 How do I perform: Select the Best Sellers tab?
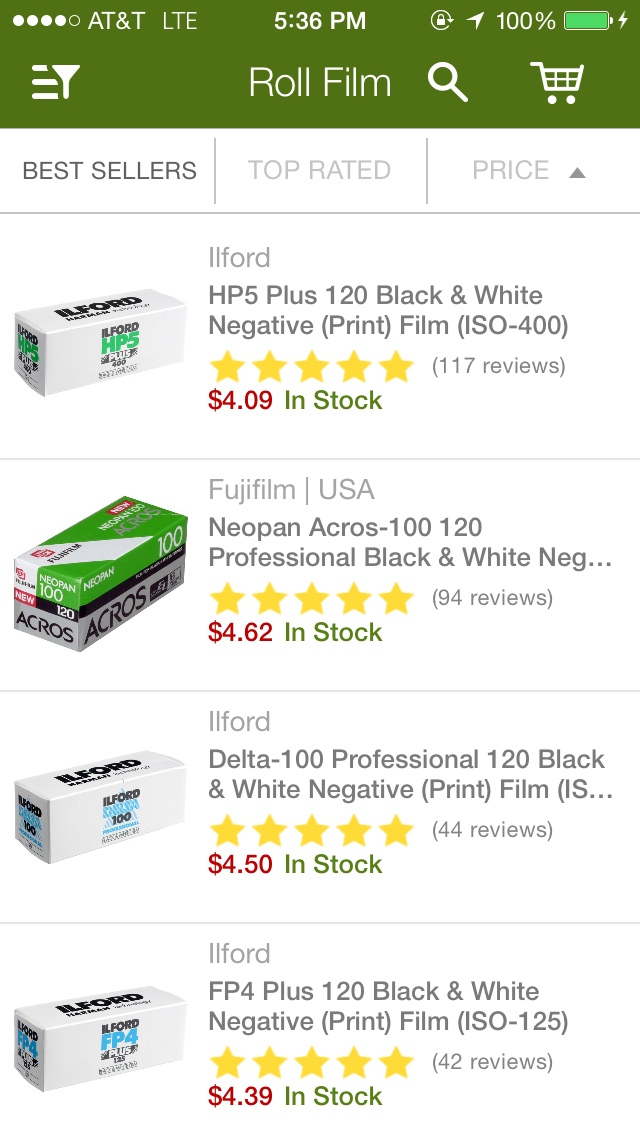(109, 170)
